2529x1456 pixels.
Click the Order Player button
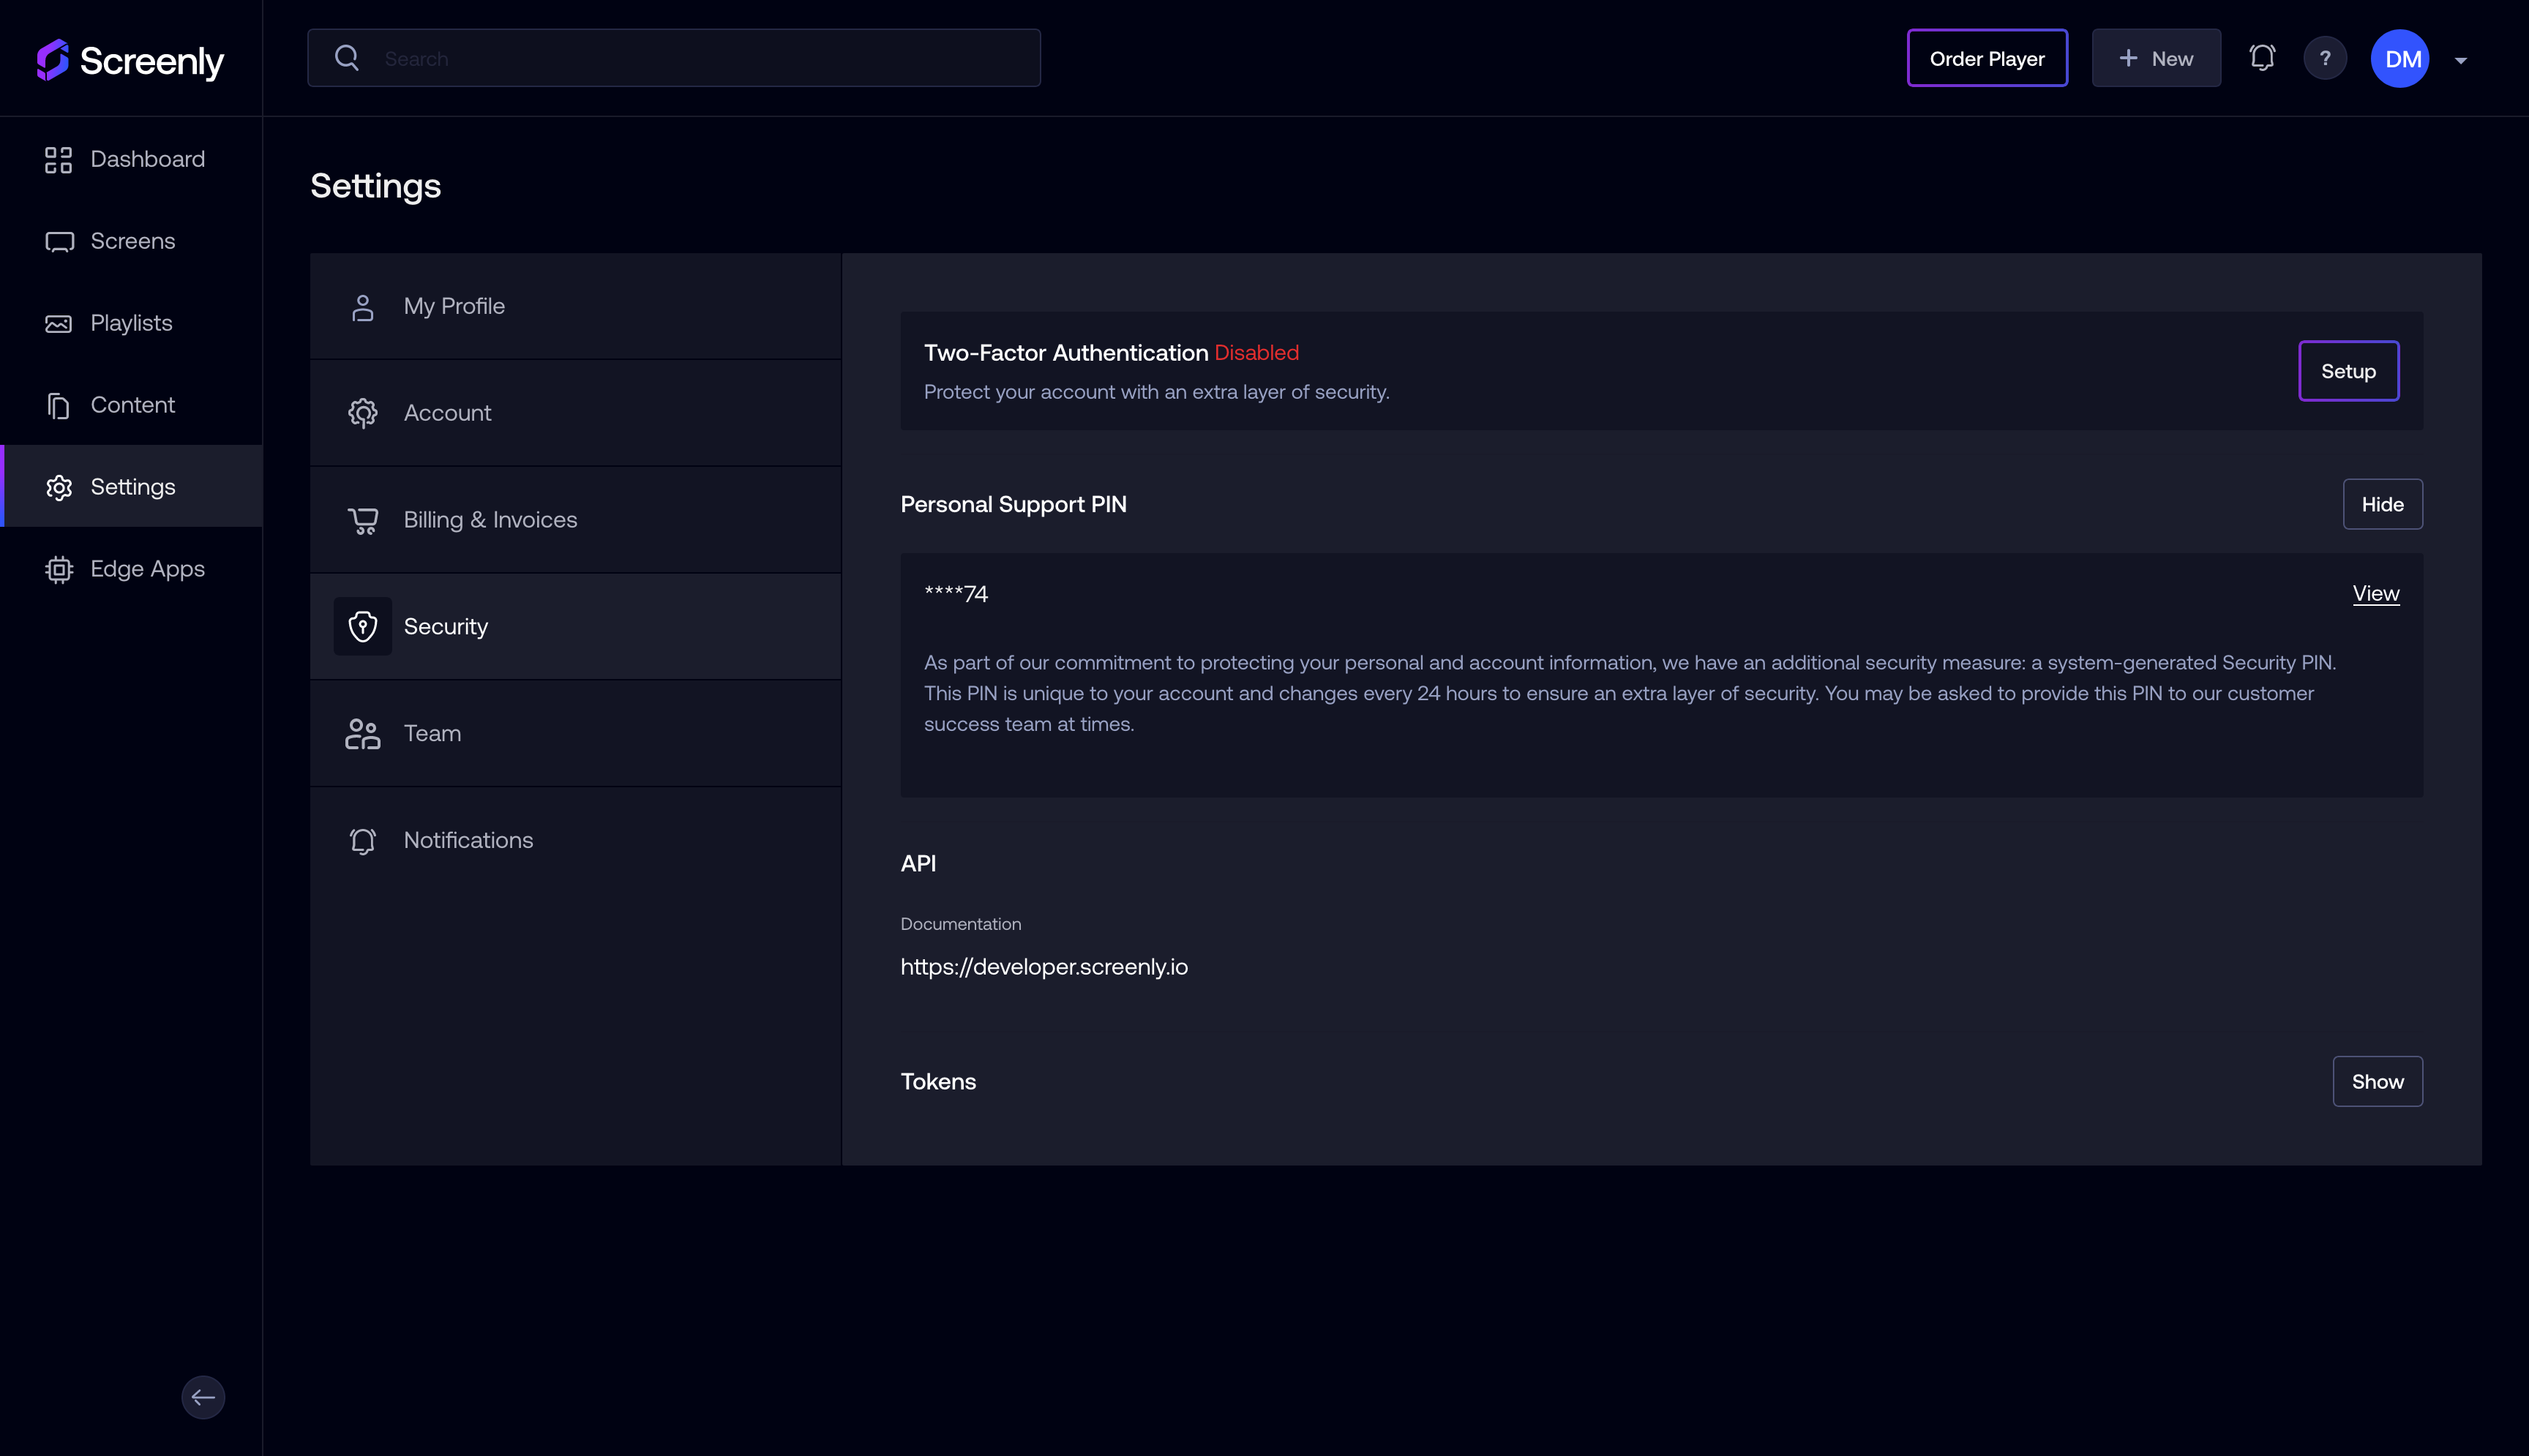1986,57
